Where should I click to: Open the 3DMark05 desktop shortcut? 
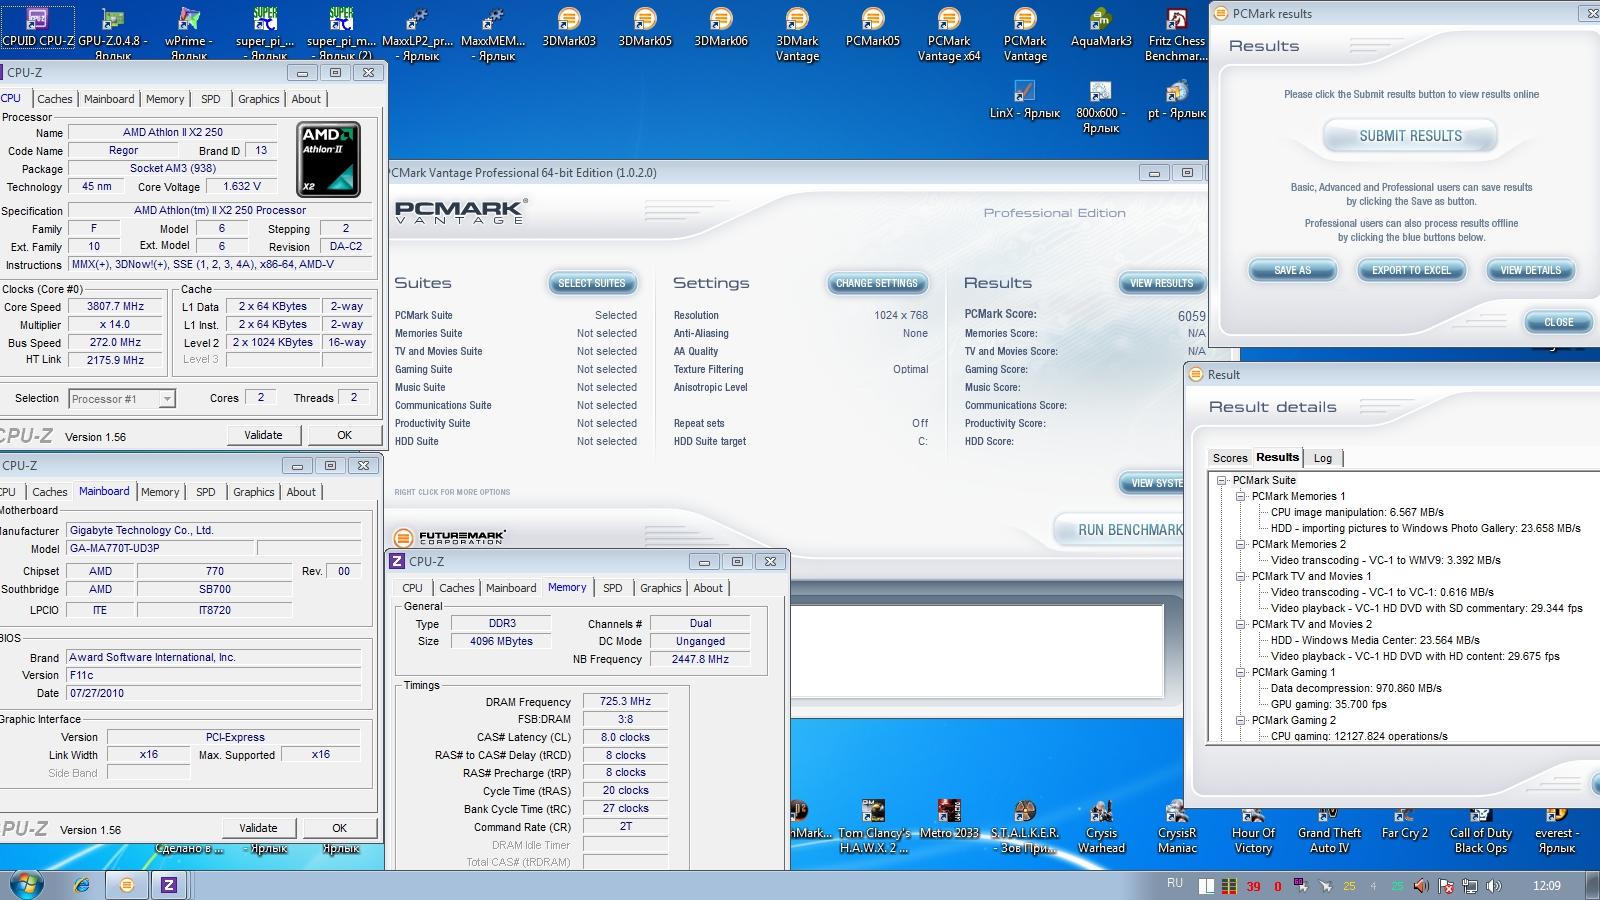click(x=645, y=29)
